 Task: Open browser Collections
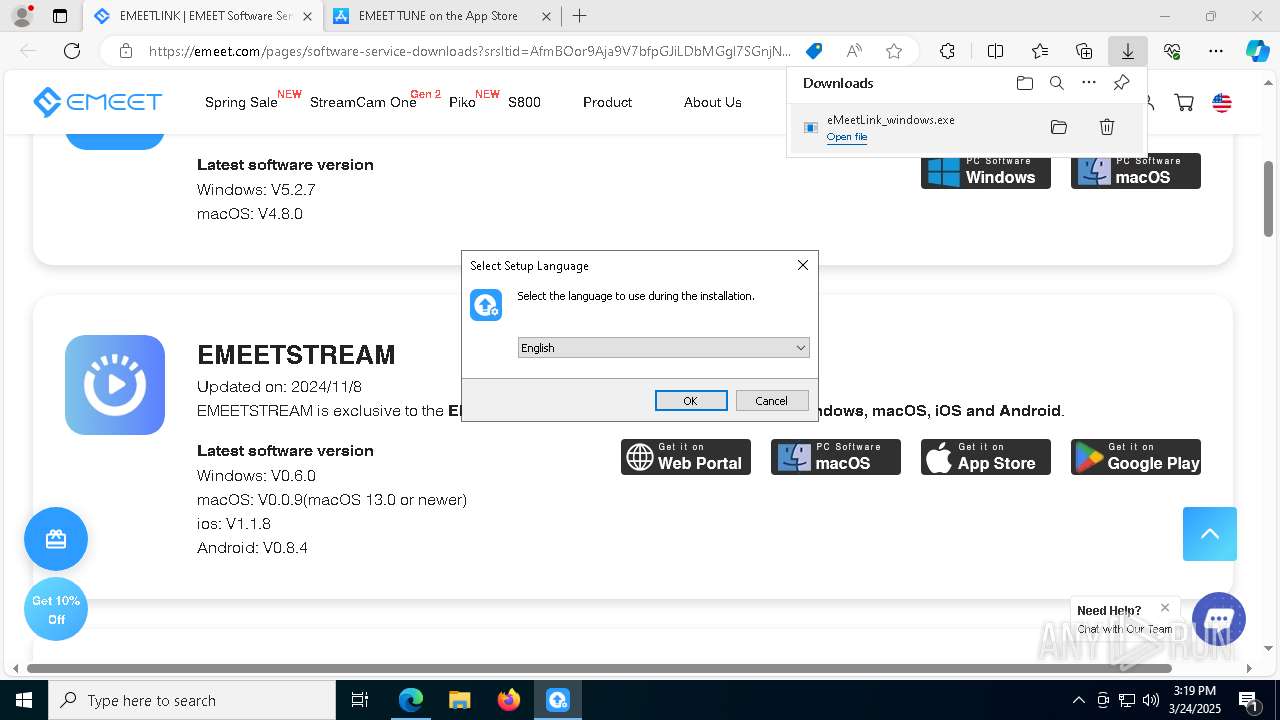point(1084,51)
